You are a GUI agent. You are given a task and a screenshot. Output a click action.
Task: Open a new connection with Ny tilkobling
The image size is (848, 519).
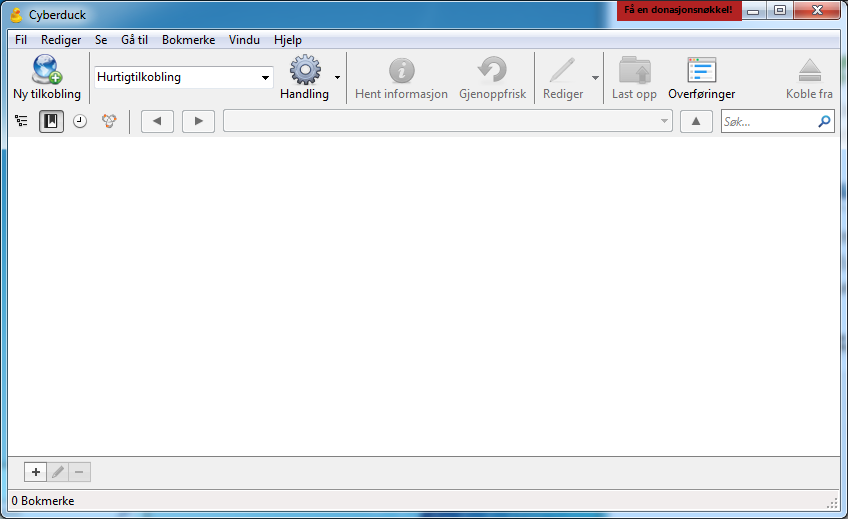point(47,78)
